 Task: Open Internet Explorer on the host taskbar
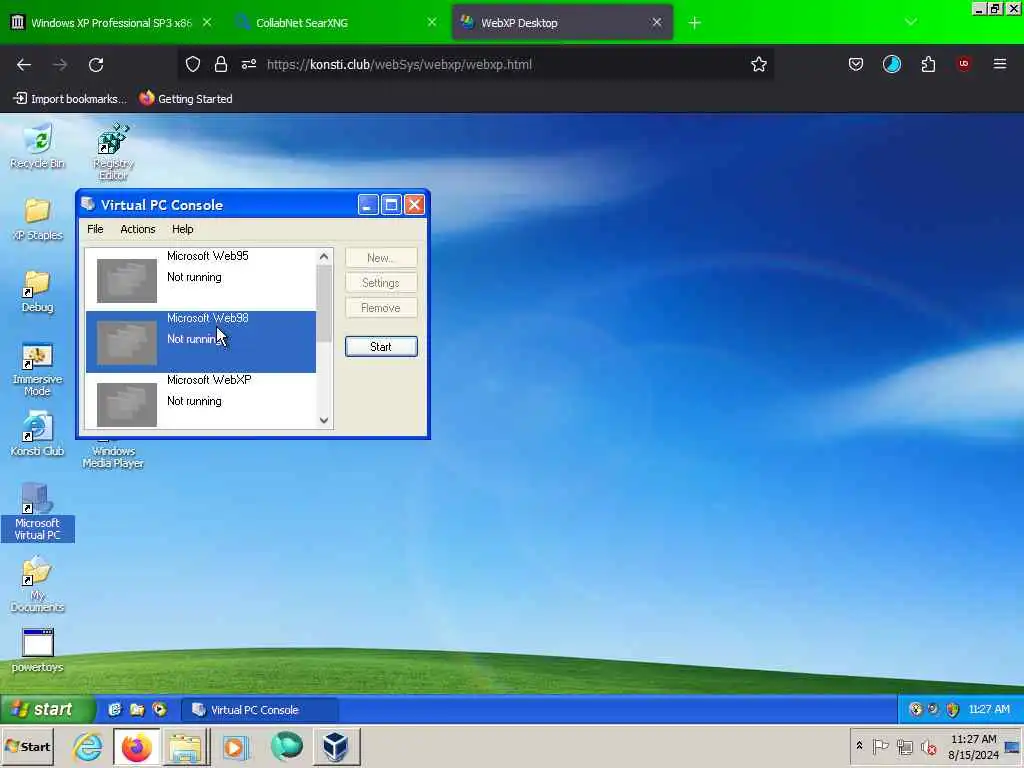coord(88,747)
